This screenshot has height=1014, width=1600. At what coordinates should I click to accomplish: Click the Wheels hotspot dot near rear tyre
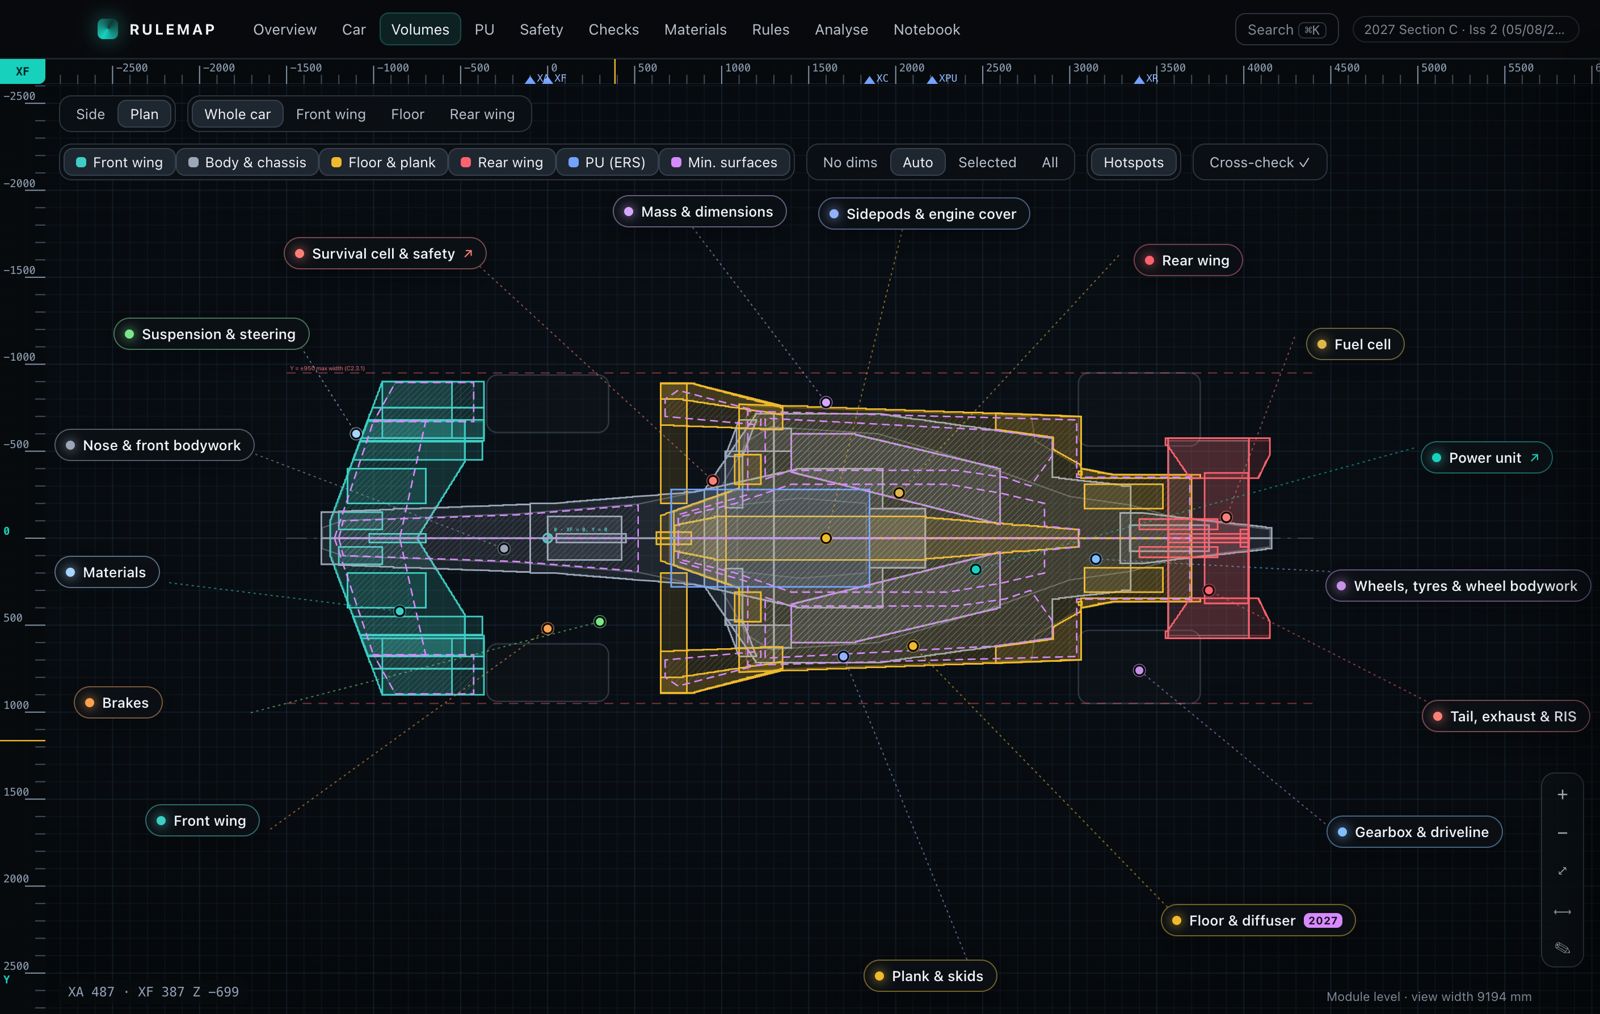[1139, 670]
